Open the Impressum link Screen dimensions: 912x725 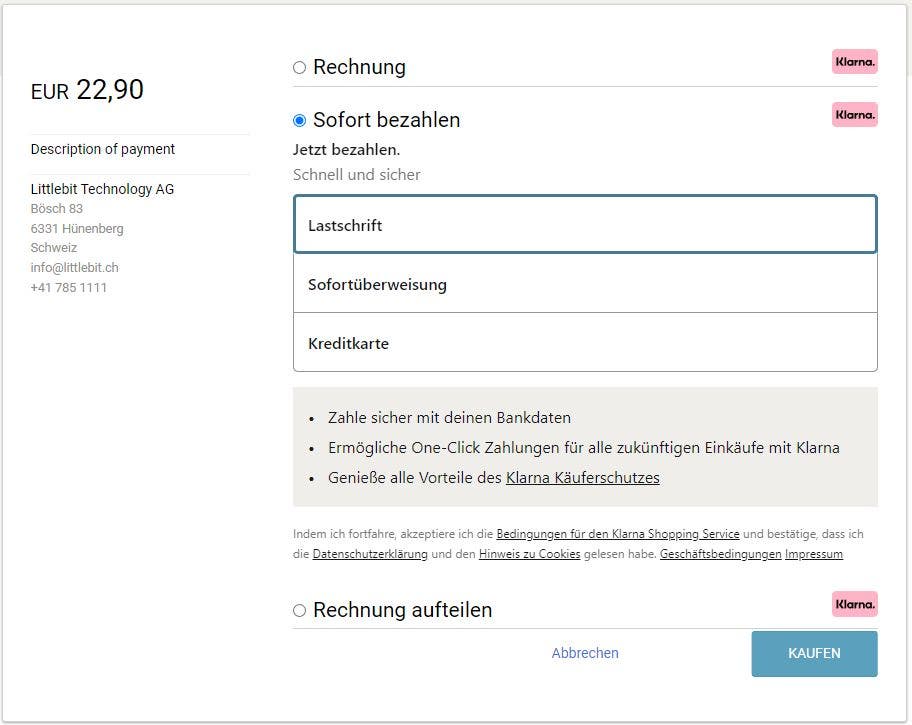click(814, 554)
